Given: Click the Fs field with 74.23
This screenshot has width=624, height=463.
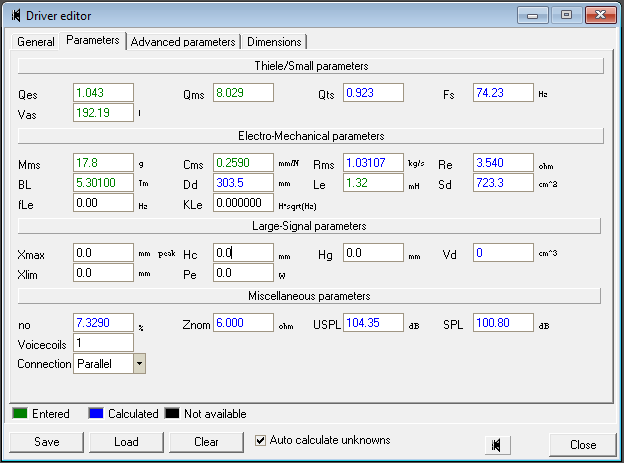Looking at the screenshot, I should 503,93.
